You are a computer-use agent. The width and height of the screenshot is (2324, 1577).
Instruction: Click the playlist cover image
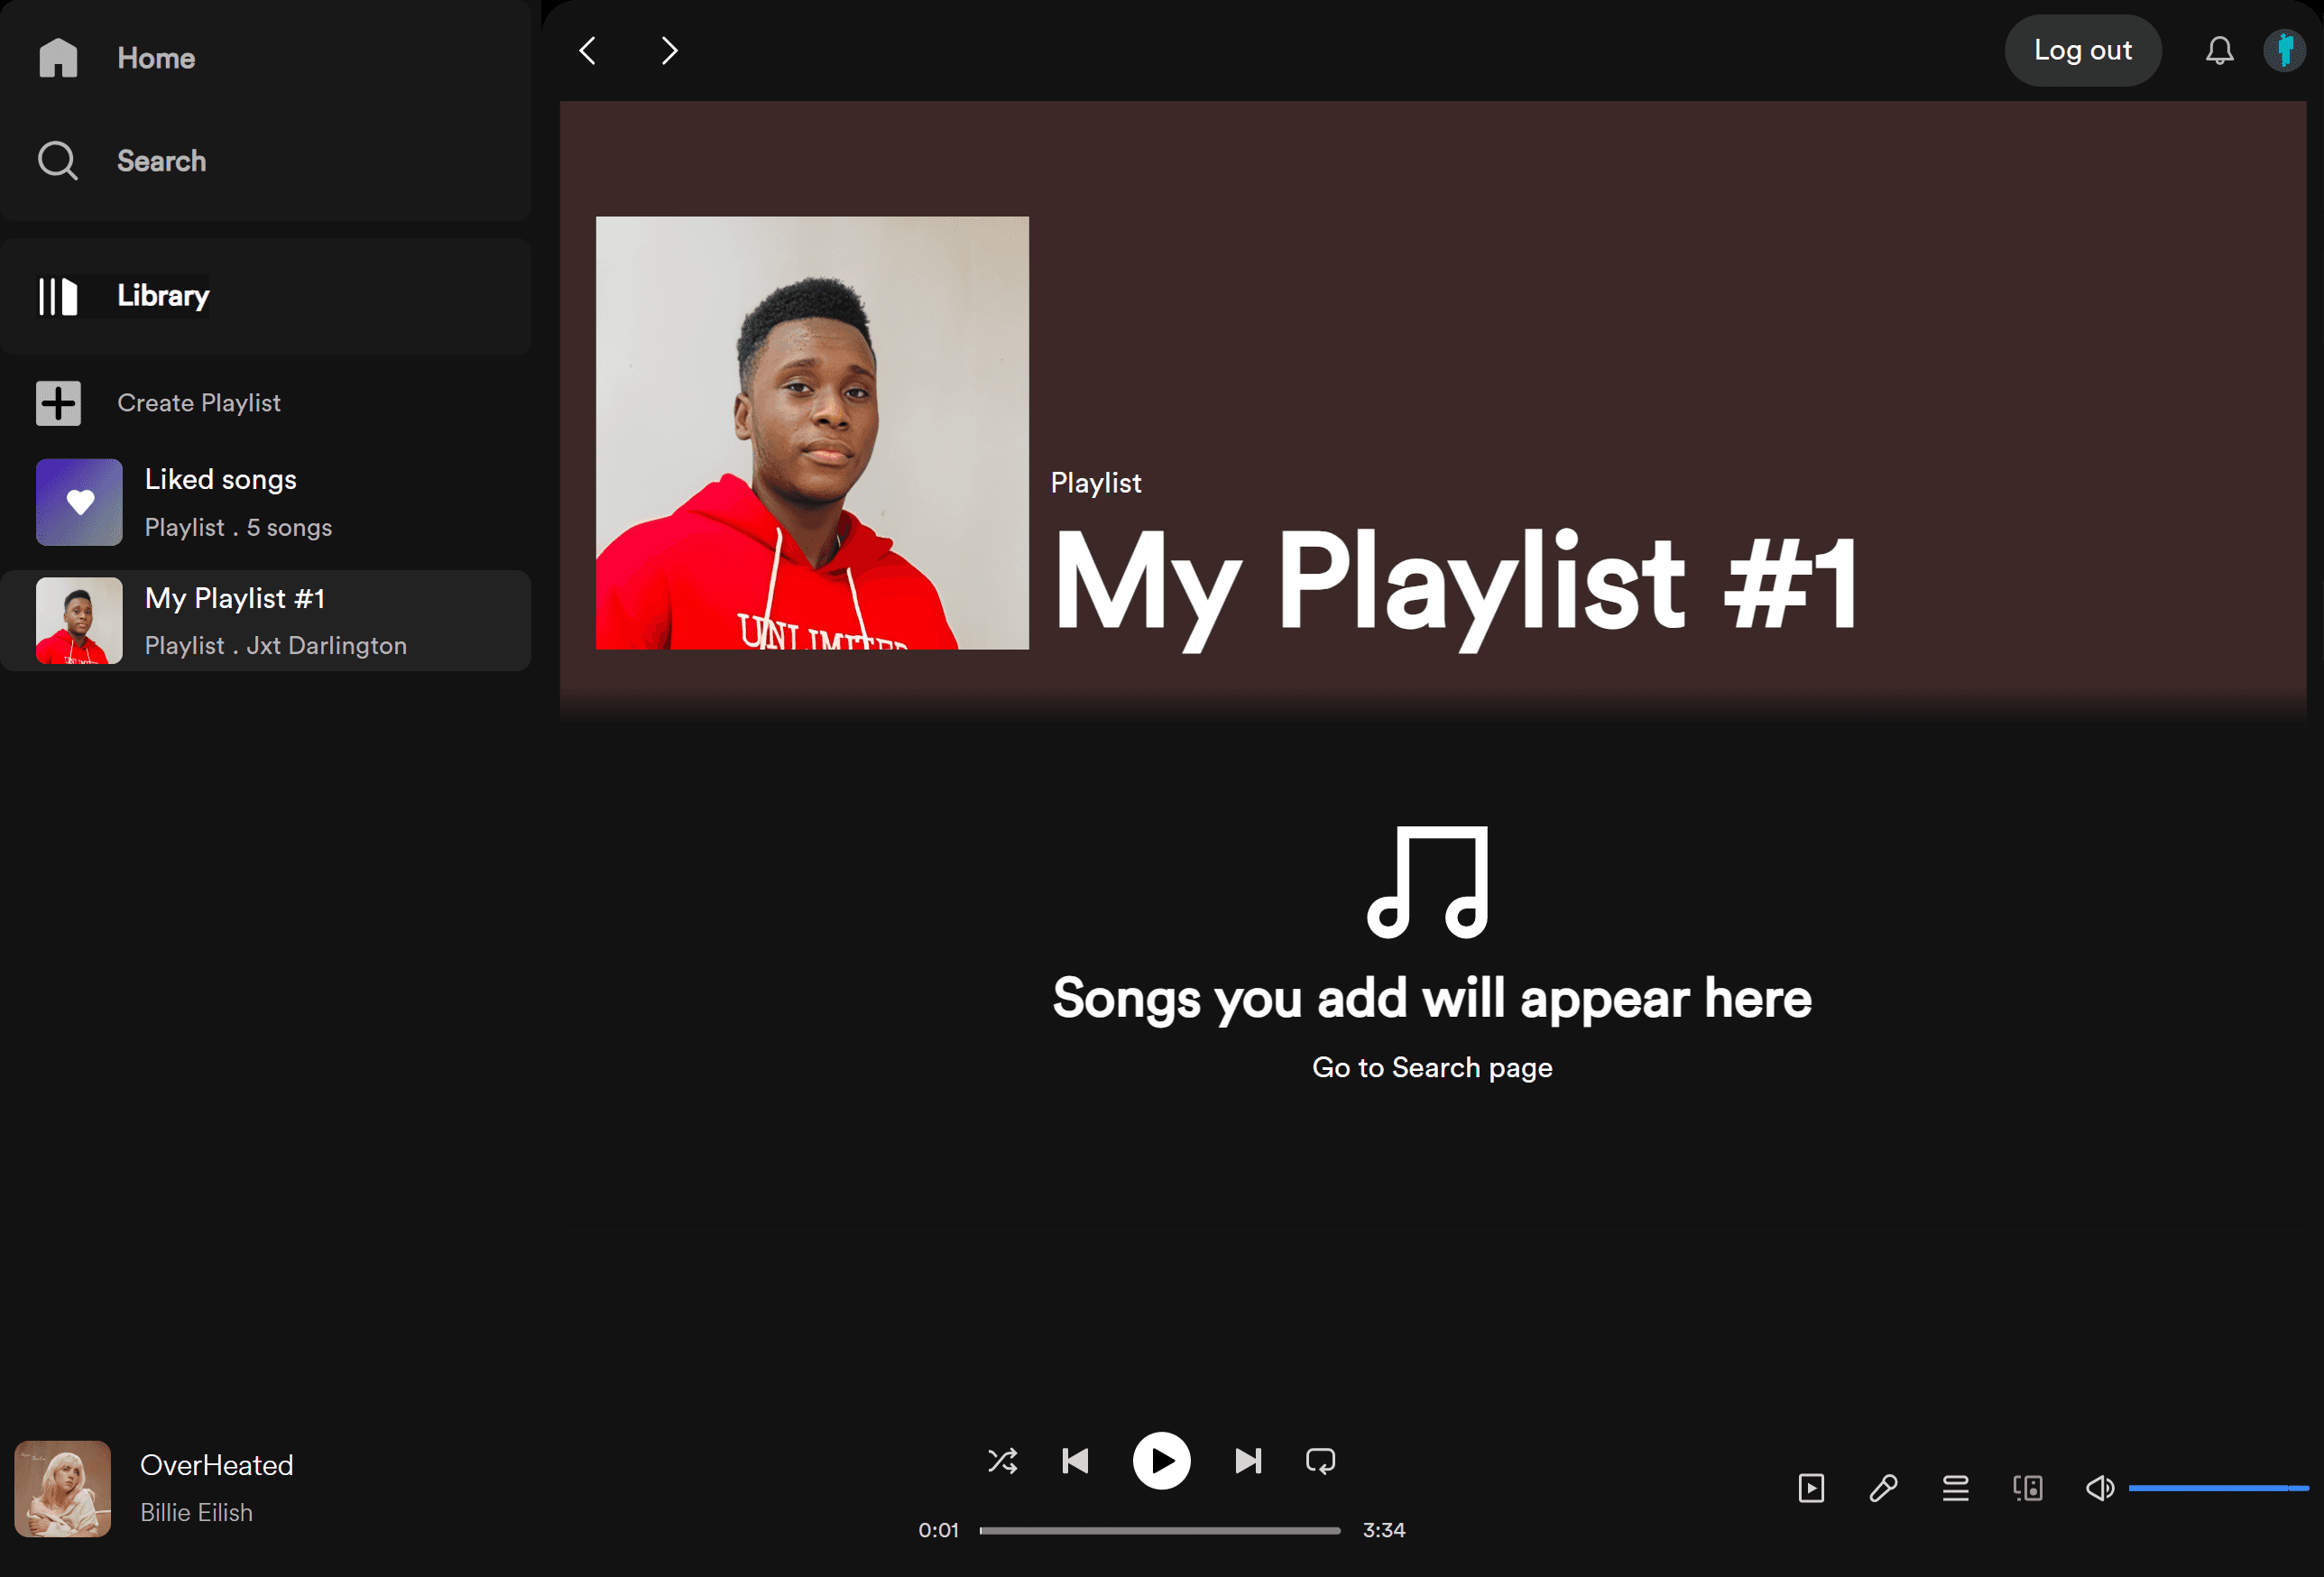tap(812, 433)
